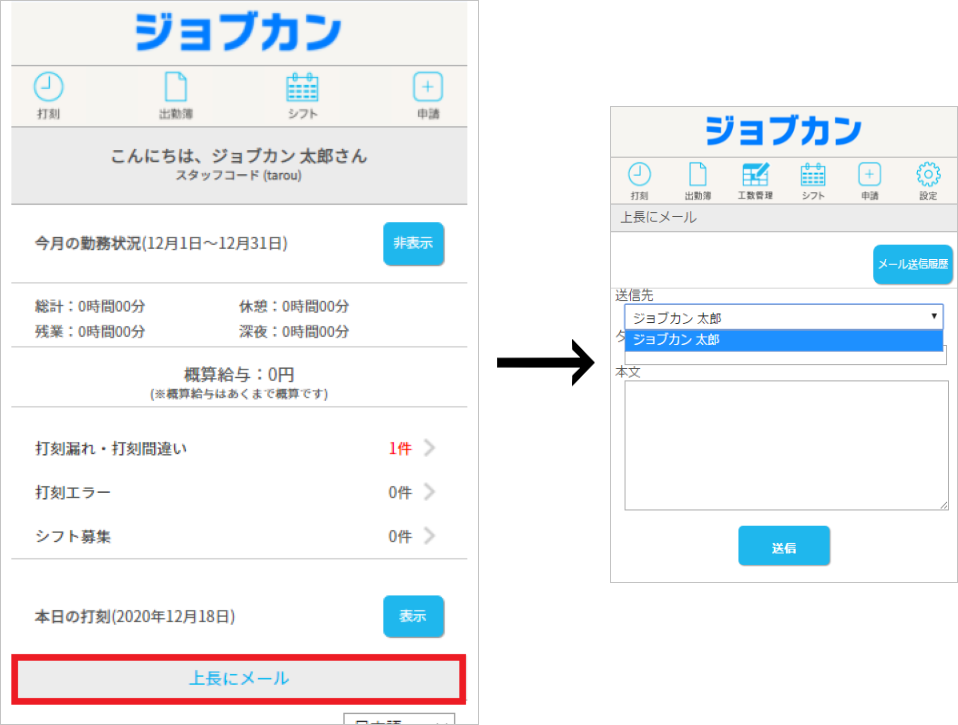
Task: Click the 打刻エラー label
Action: (x=73, y=493)
